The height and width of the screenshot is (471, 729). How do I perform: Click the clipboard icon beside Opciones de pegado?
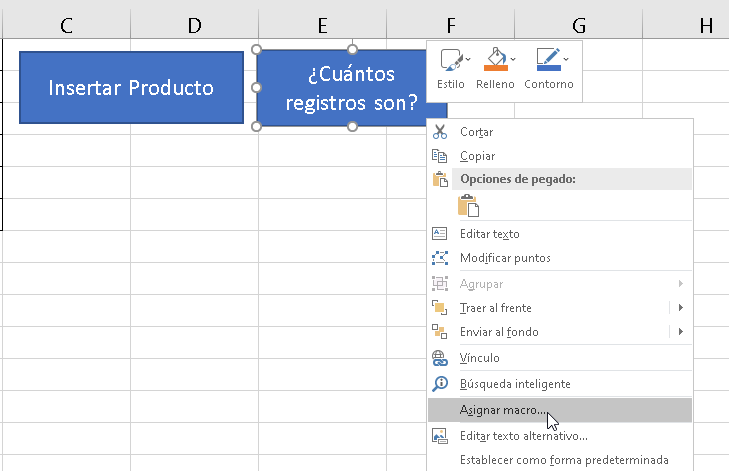pyautogui.click(x=440, y=179)
